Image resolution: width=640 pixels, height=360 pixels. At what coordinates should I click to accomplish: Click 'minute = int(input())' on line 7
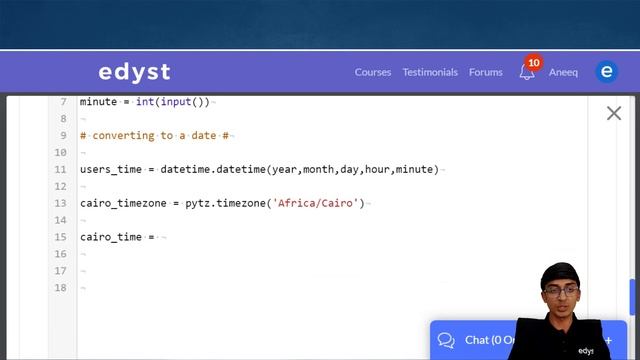(x=144, y=102)
